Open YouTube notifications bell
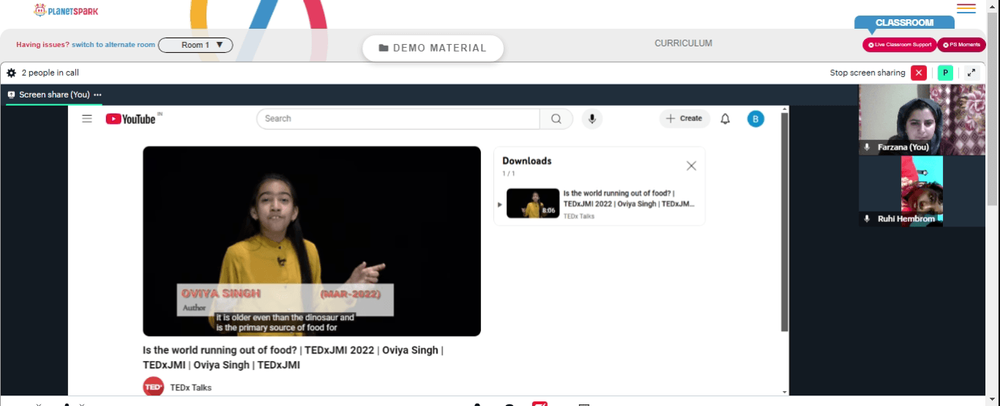 pyautogui.click(x=725, y=119)
